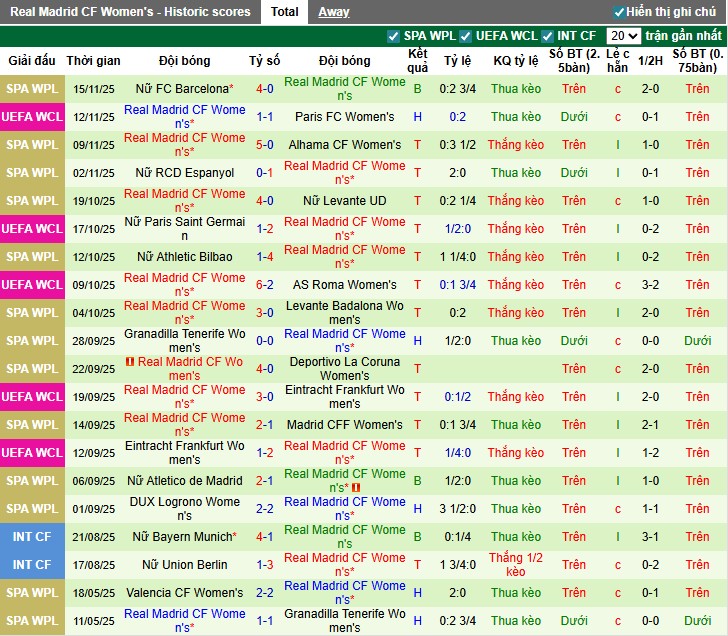728x636 pixels.
Task: Click red card icon in Atletico de Madrid row
Action: pyautogui.click(x=355, y=488)
